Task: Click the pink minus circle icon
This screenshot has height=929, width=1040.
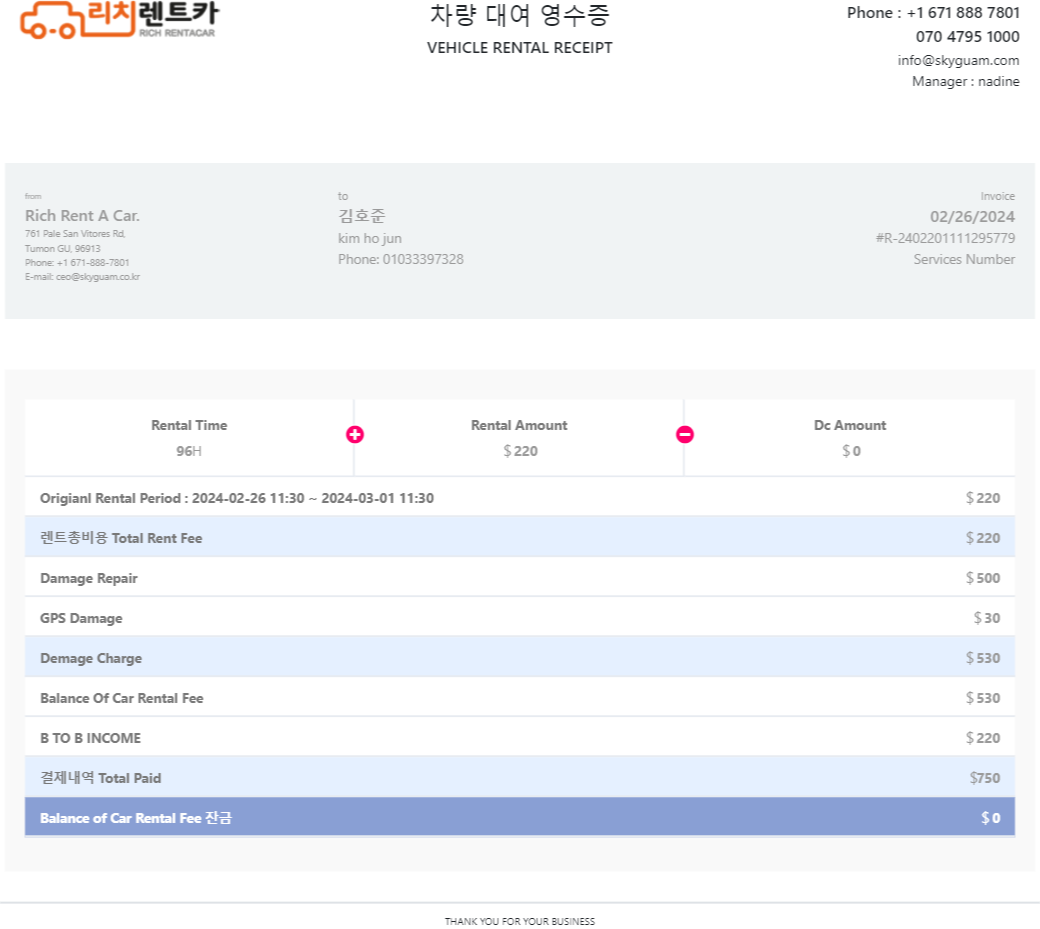Action: [x=685, y=434]
